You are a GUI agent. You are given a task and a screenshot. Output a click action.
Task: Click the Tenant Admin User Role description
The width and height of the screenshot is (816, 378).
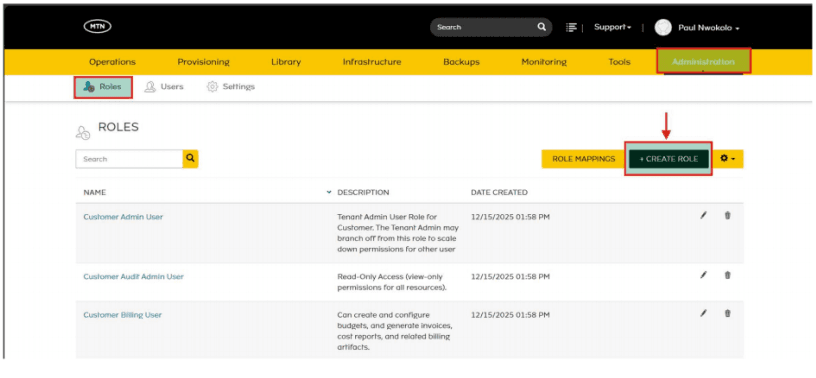coord(398,233)
